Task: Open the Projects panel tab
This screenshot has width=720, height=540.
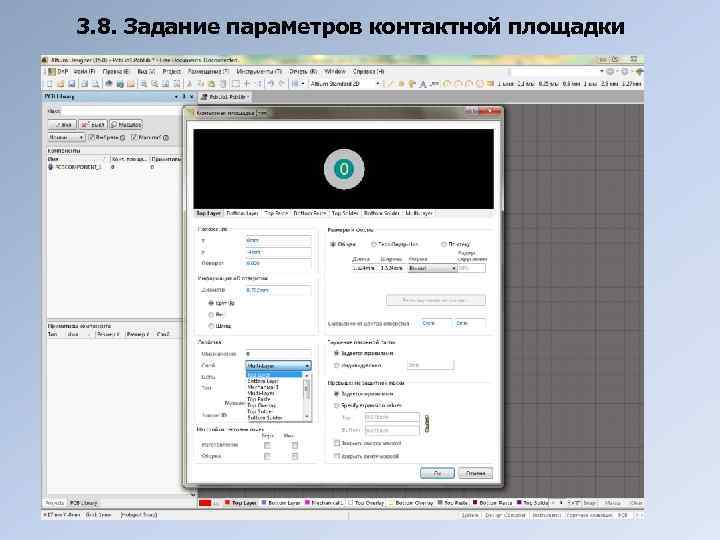Action: [55, 503]
